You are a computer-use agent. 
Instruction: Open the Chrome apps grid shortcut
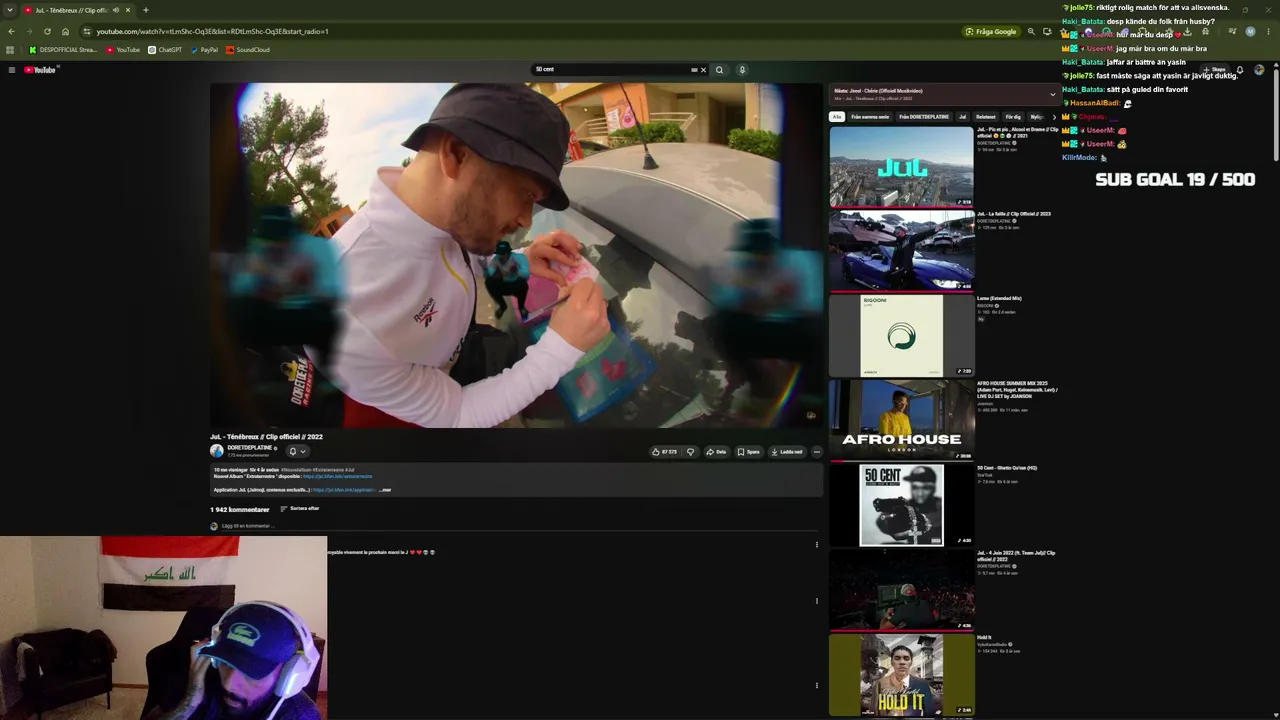10,50
